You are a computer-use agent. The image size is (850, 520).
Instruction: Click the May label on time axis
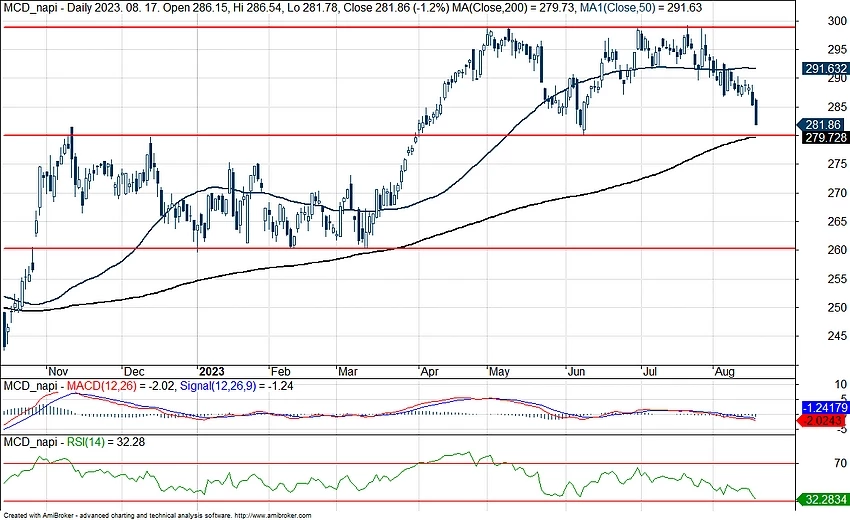coord(499,372)
